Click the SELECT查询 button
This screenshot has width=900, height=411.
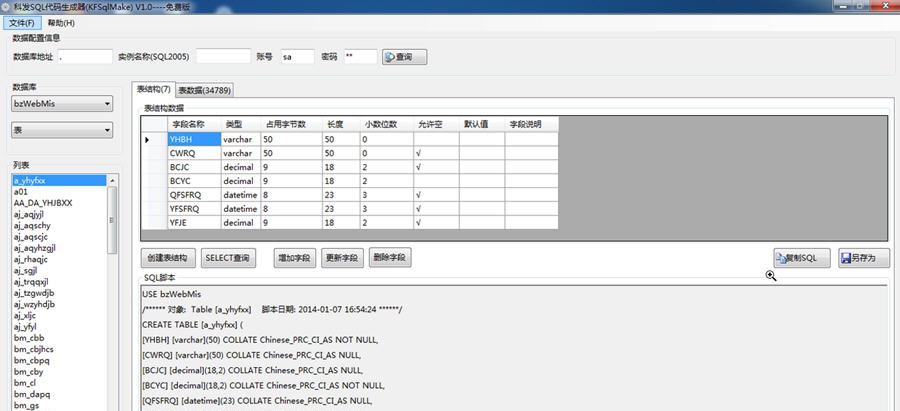pyautogui.click(x=228, y=258)
